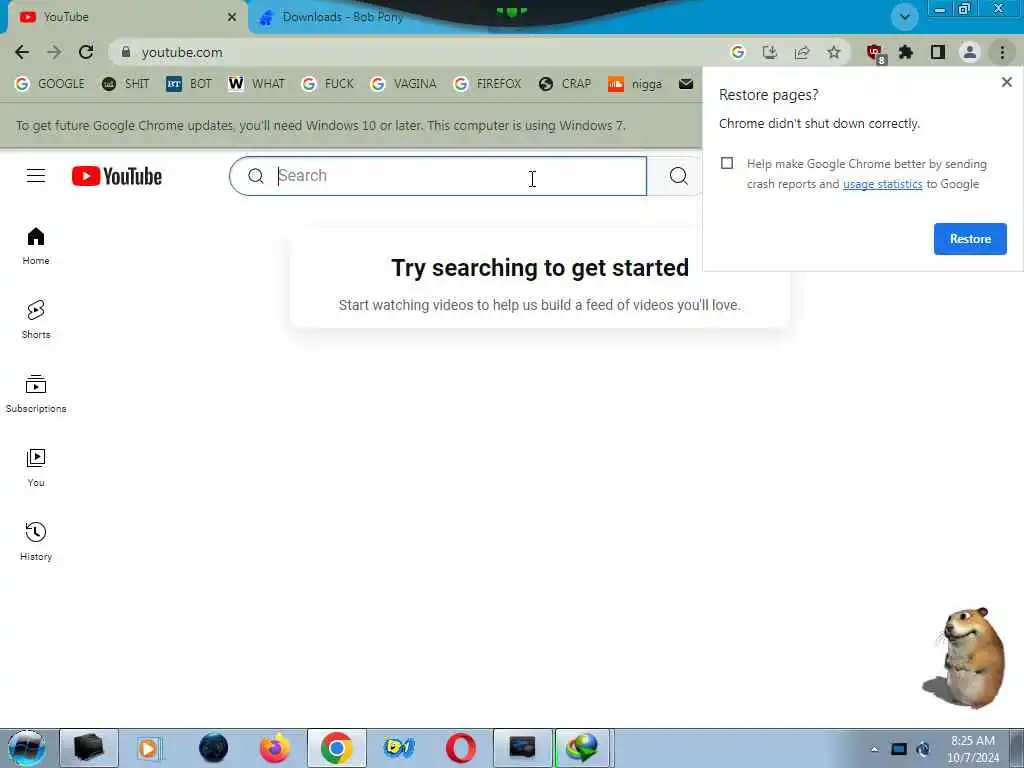Switch to the YouTube tab
Image resolution: width=1024 pixels, height=768 pixels.
coord(124,17)
